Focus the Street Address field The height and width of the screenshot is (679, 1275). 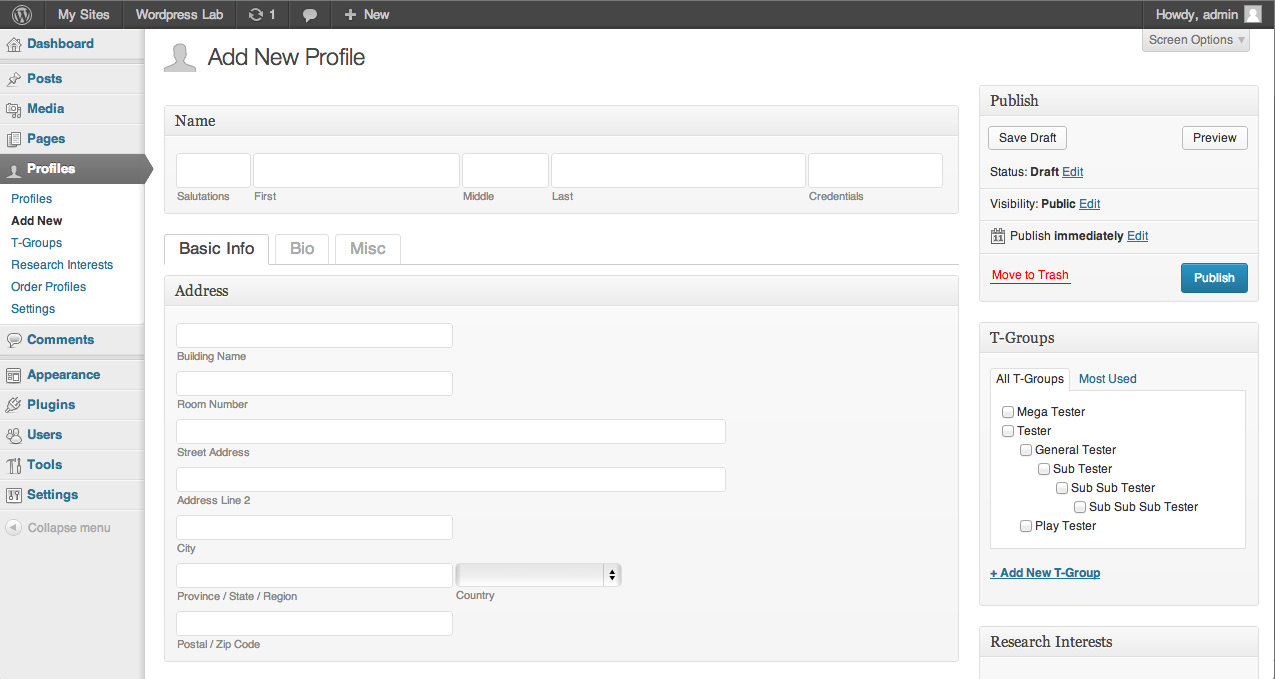[451, 432]
